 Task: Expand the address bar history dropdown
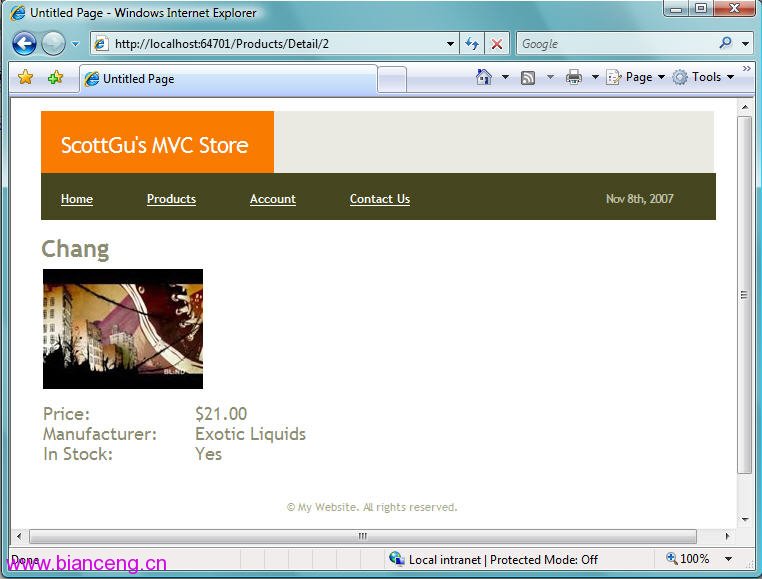tap(450, 44)
